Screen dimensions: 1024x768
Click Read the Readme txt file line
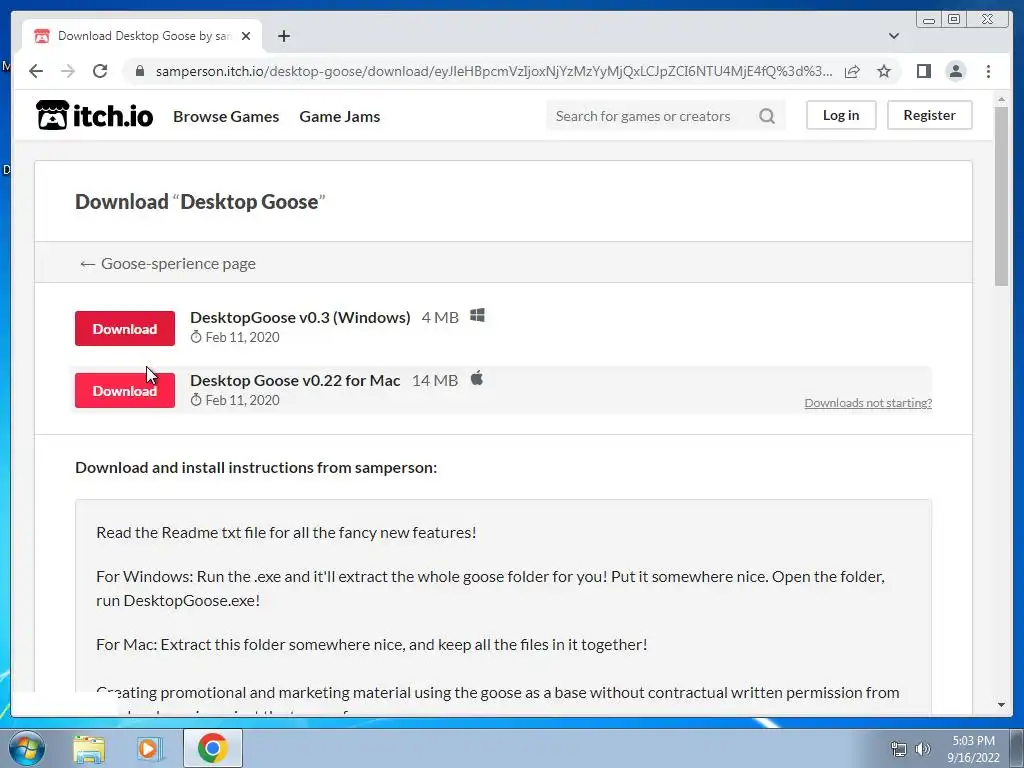(x=286, y=532)
